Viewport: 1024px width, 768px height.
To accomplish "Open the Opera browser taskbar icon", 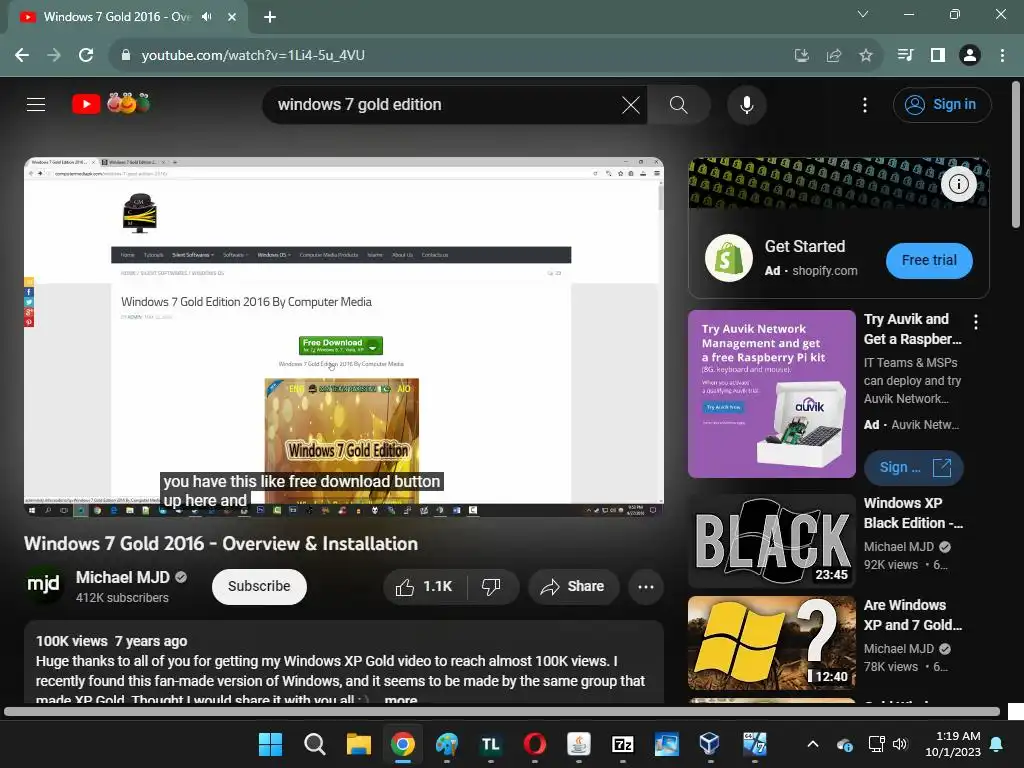I will point(535,744).
